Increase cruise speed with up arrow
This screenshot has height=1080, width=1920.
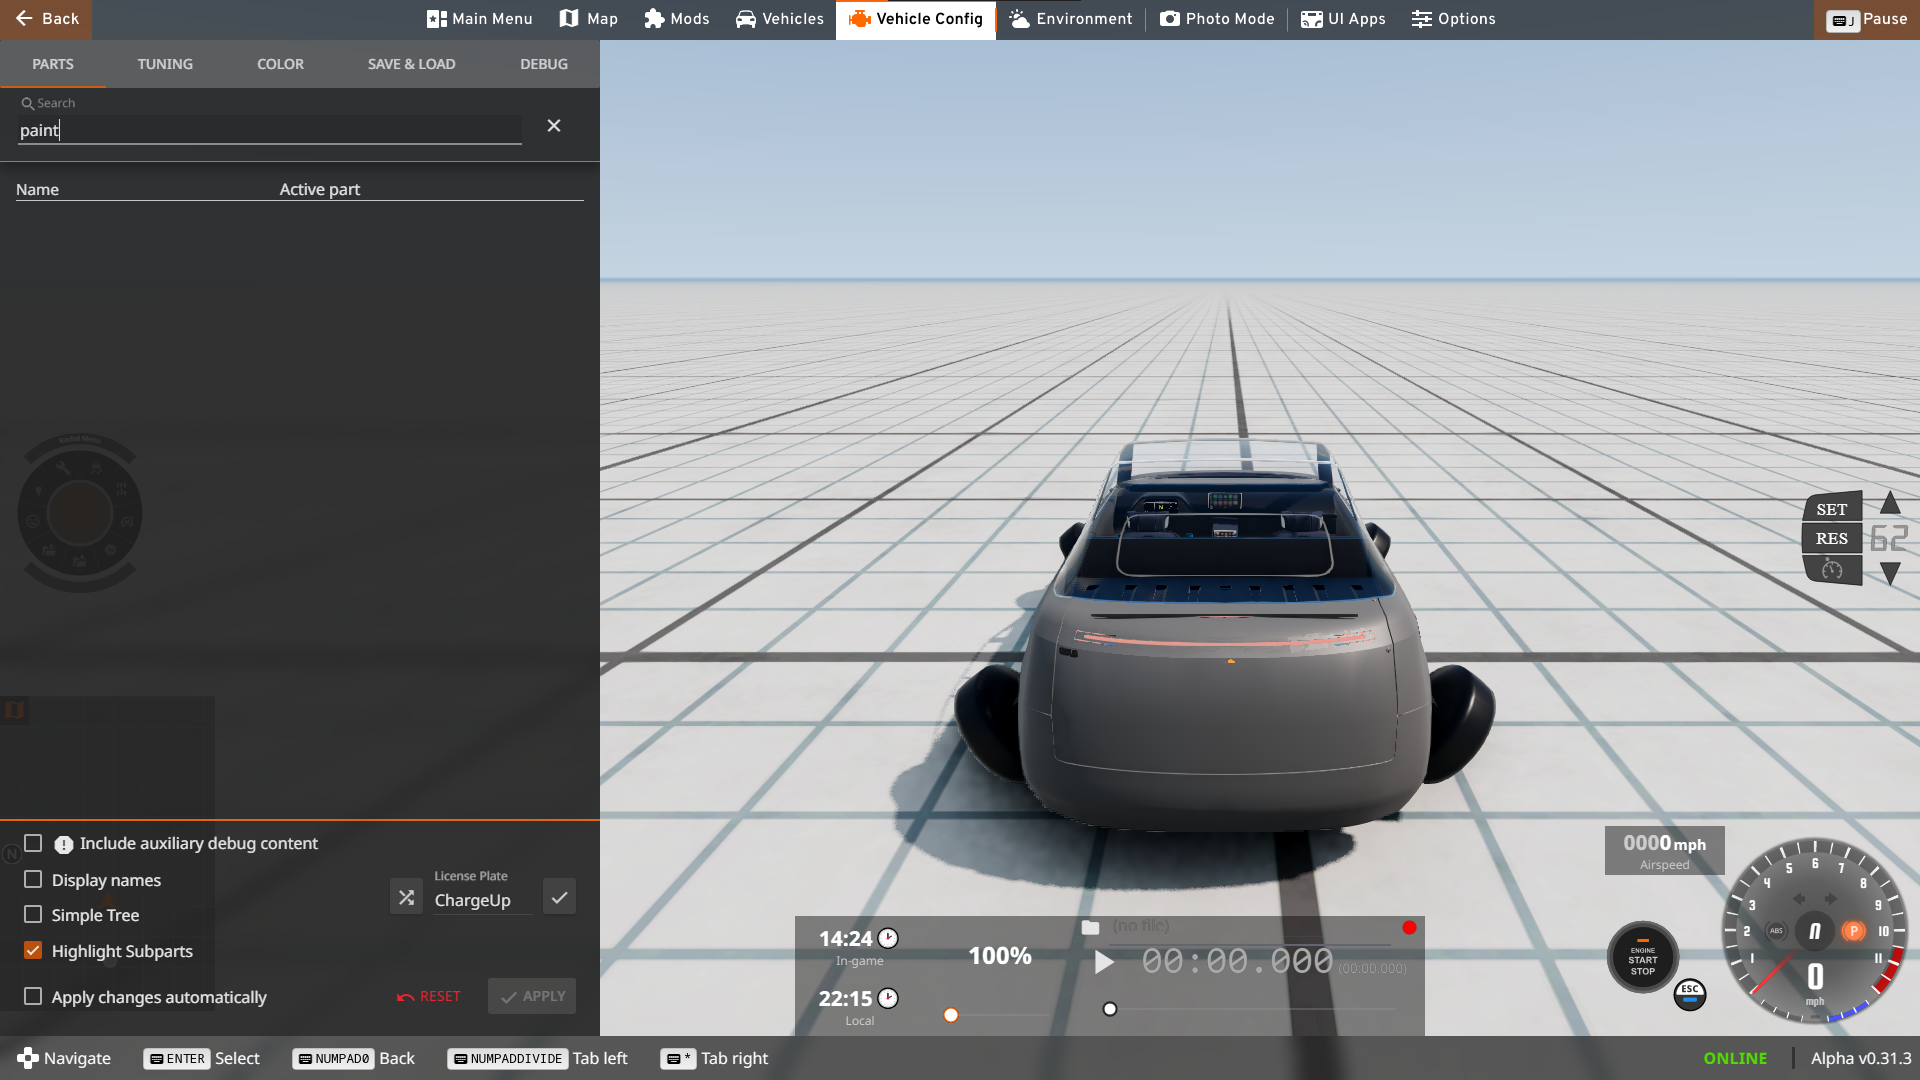[1890, 503]
